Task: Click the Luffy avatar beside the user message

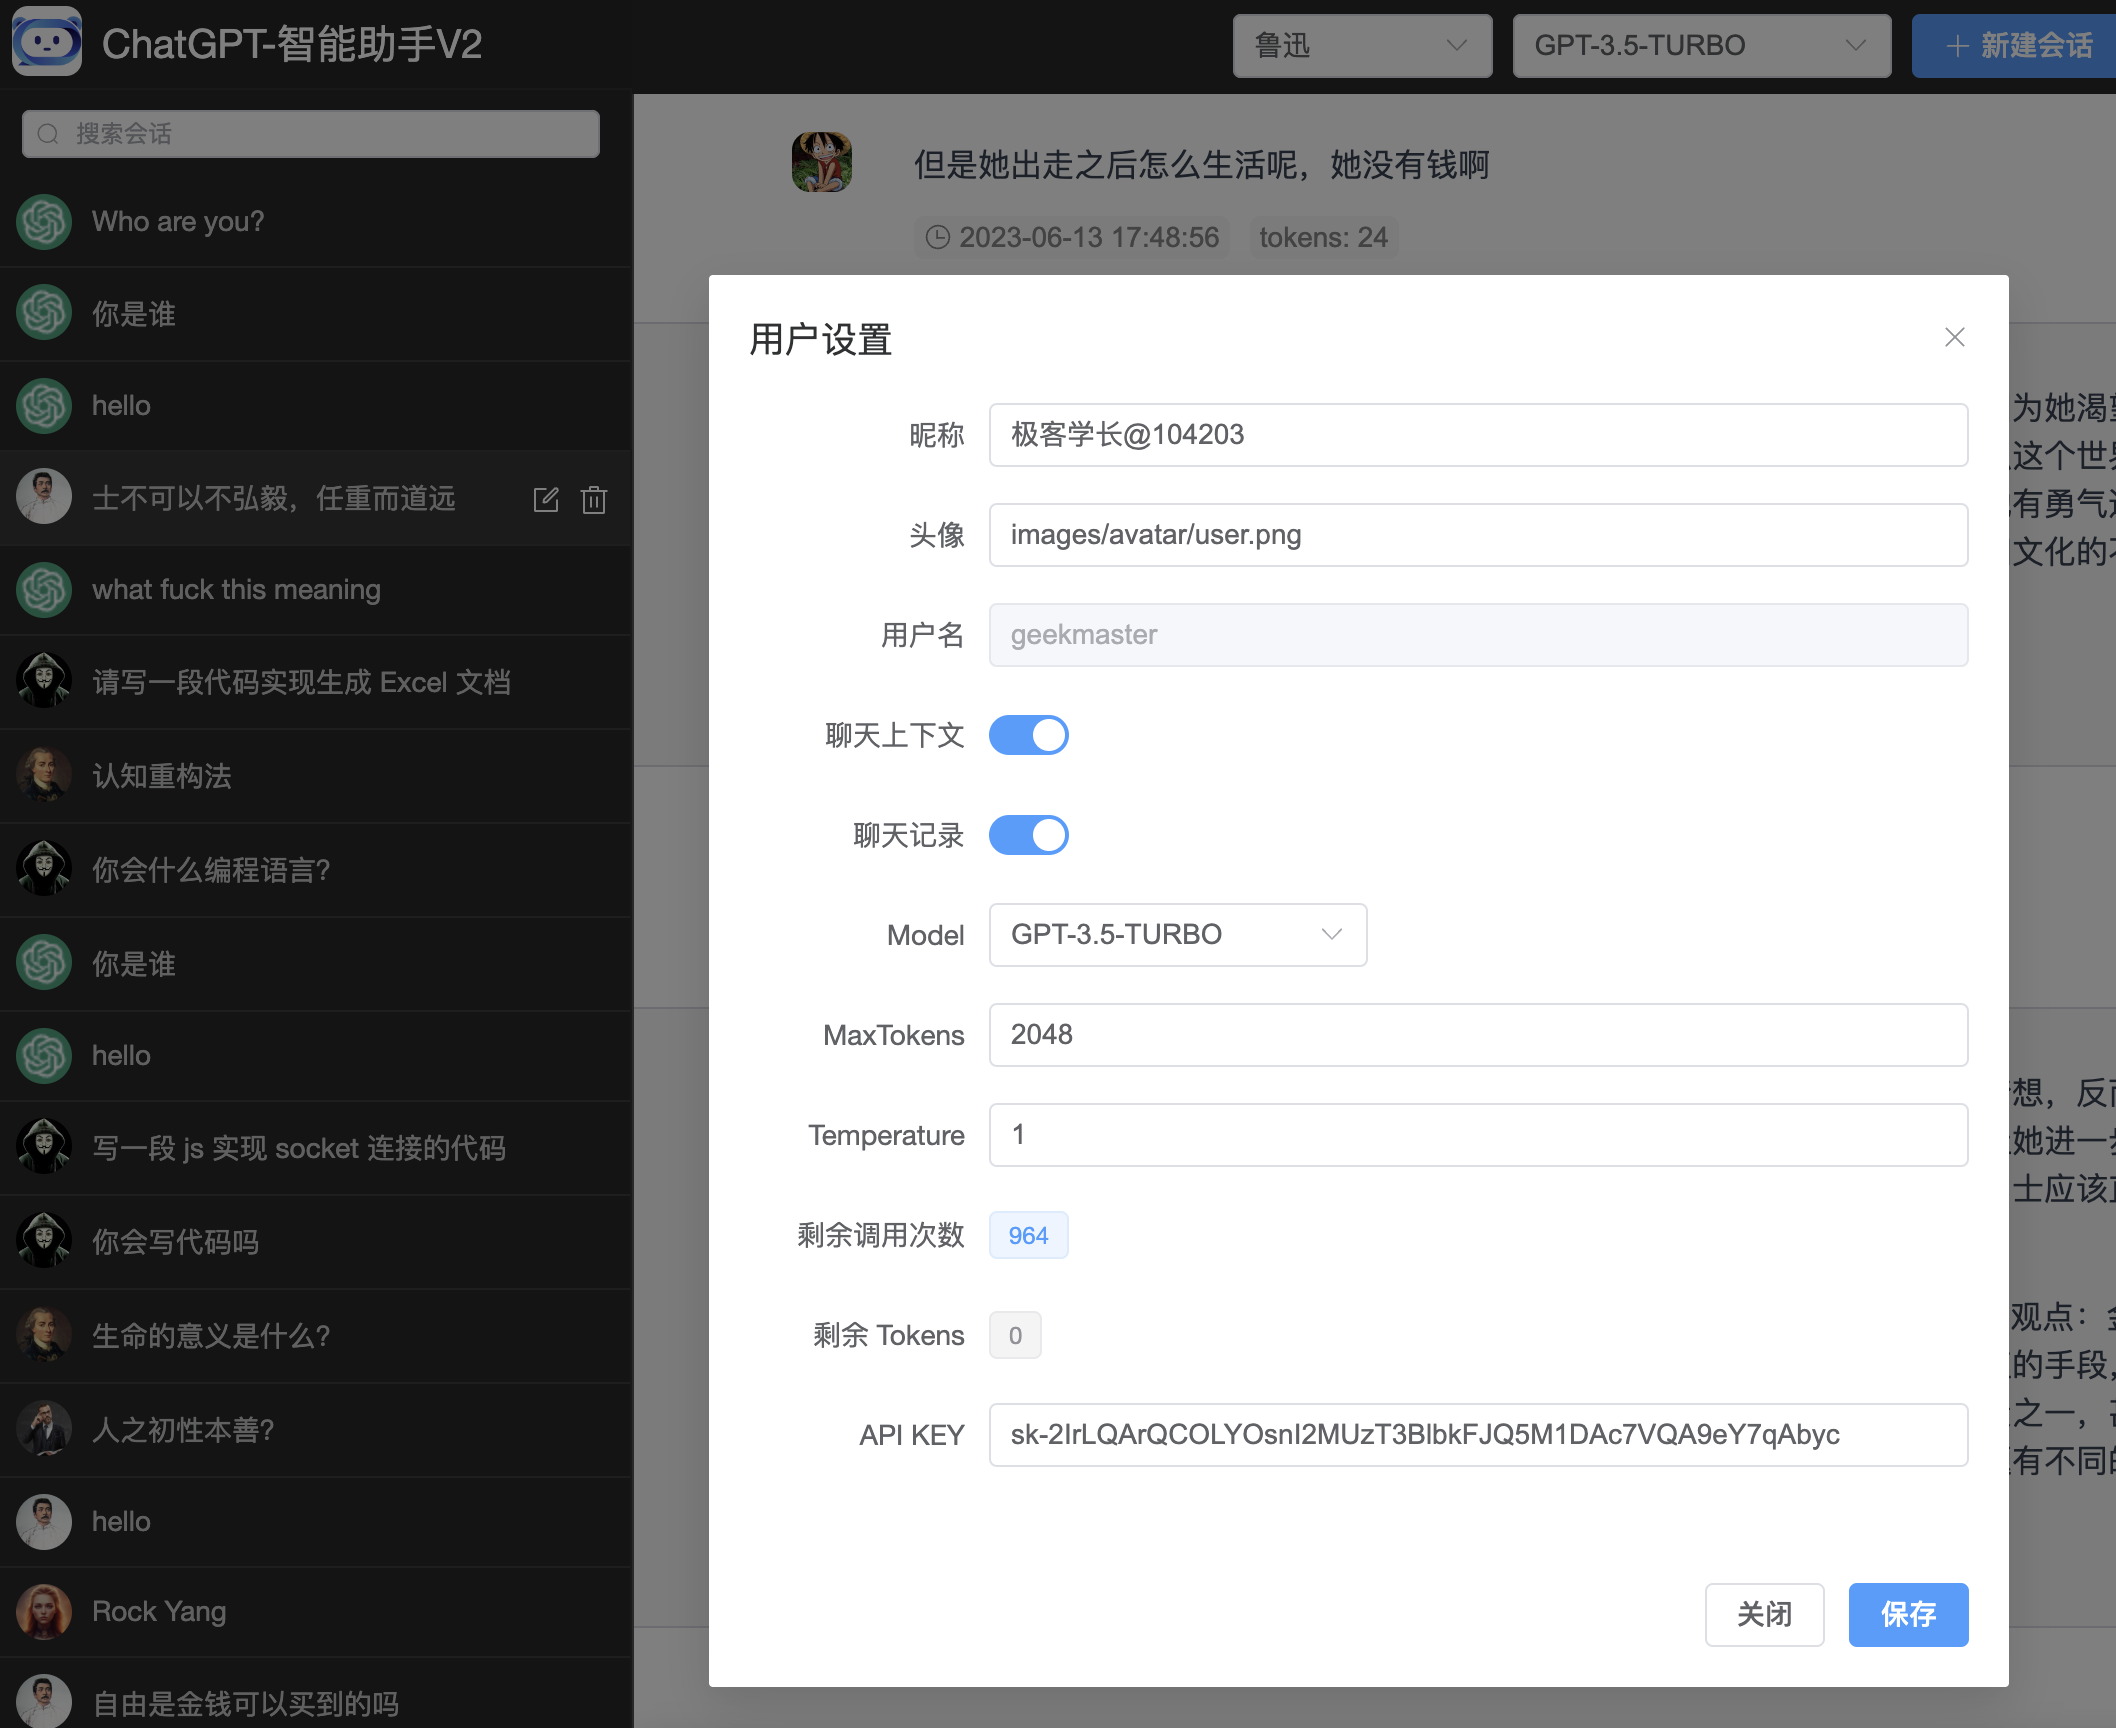Action: tap(822, 162)
